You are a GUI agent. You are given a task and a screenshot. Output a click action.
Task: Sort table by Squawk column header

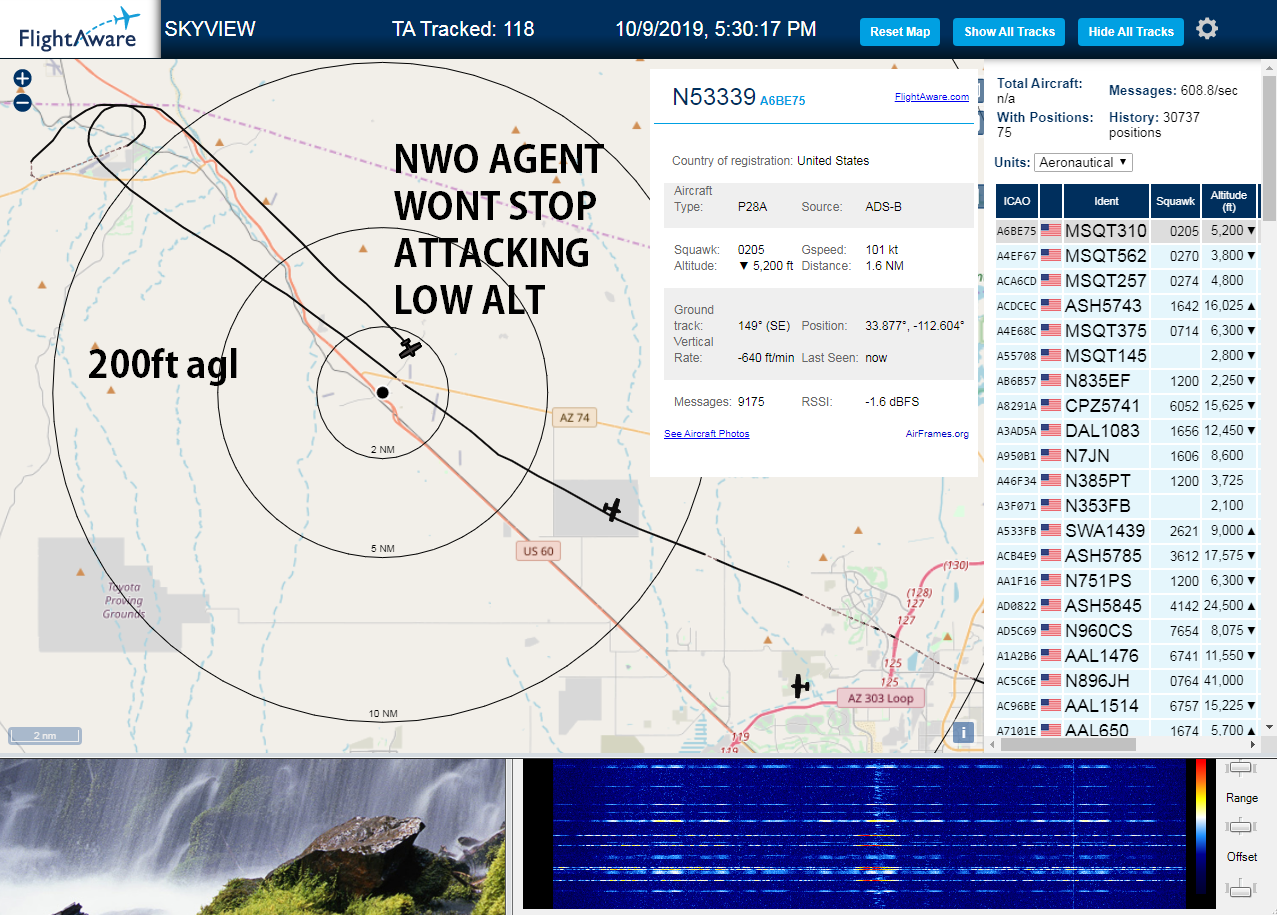[x=1175, y=201]
